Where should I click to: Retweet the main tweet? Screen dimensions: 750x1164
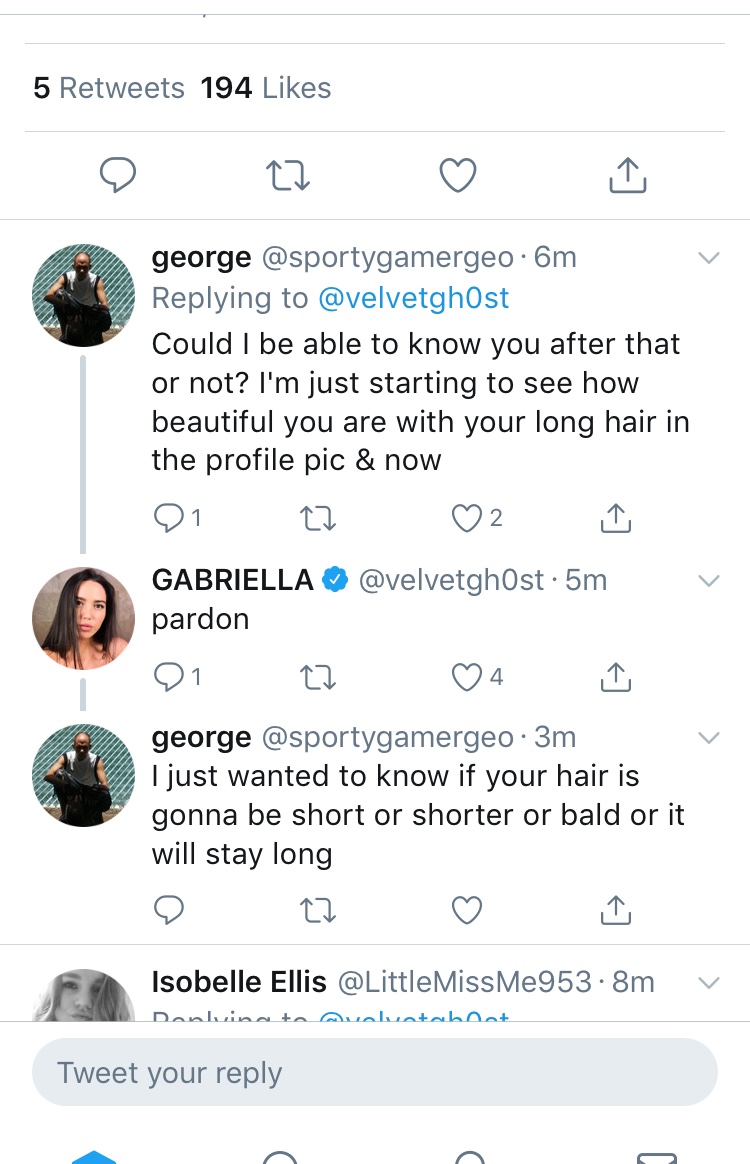pos(288,176)
